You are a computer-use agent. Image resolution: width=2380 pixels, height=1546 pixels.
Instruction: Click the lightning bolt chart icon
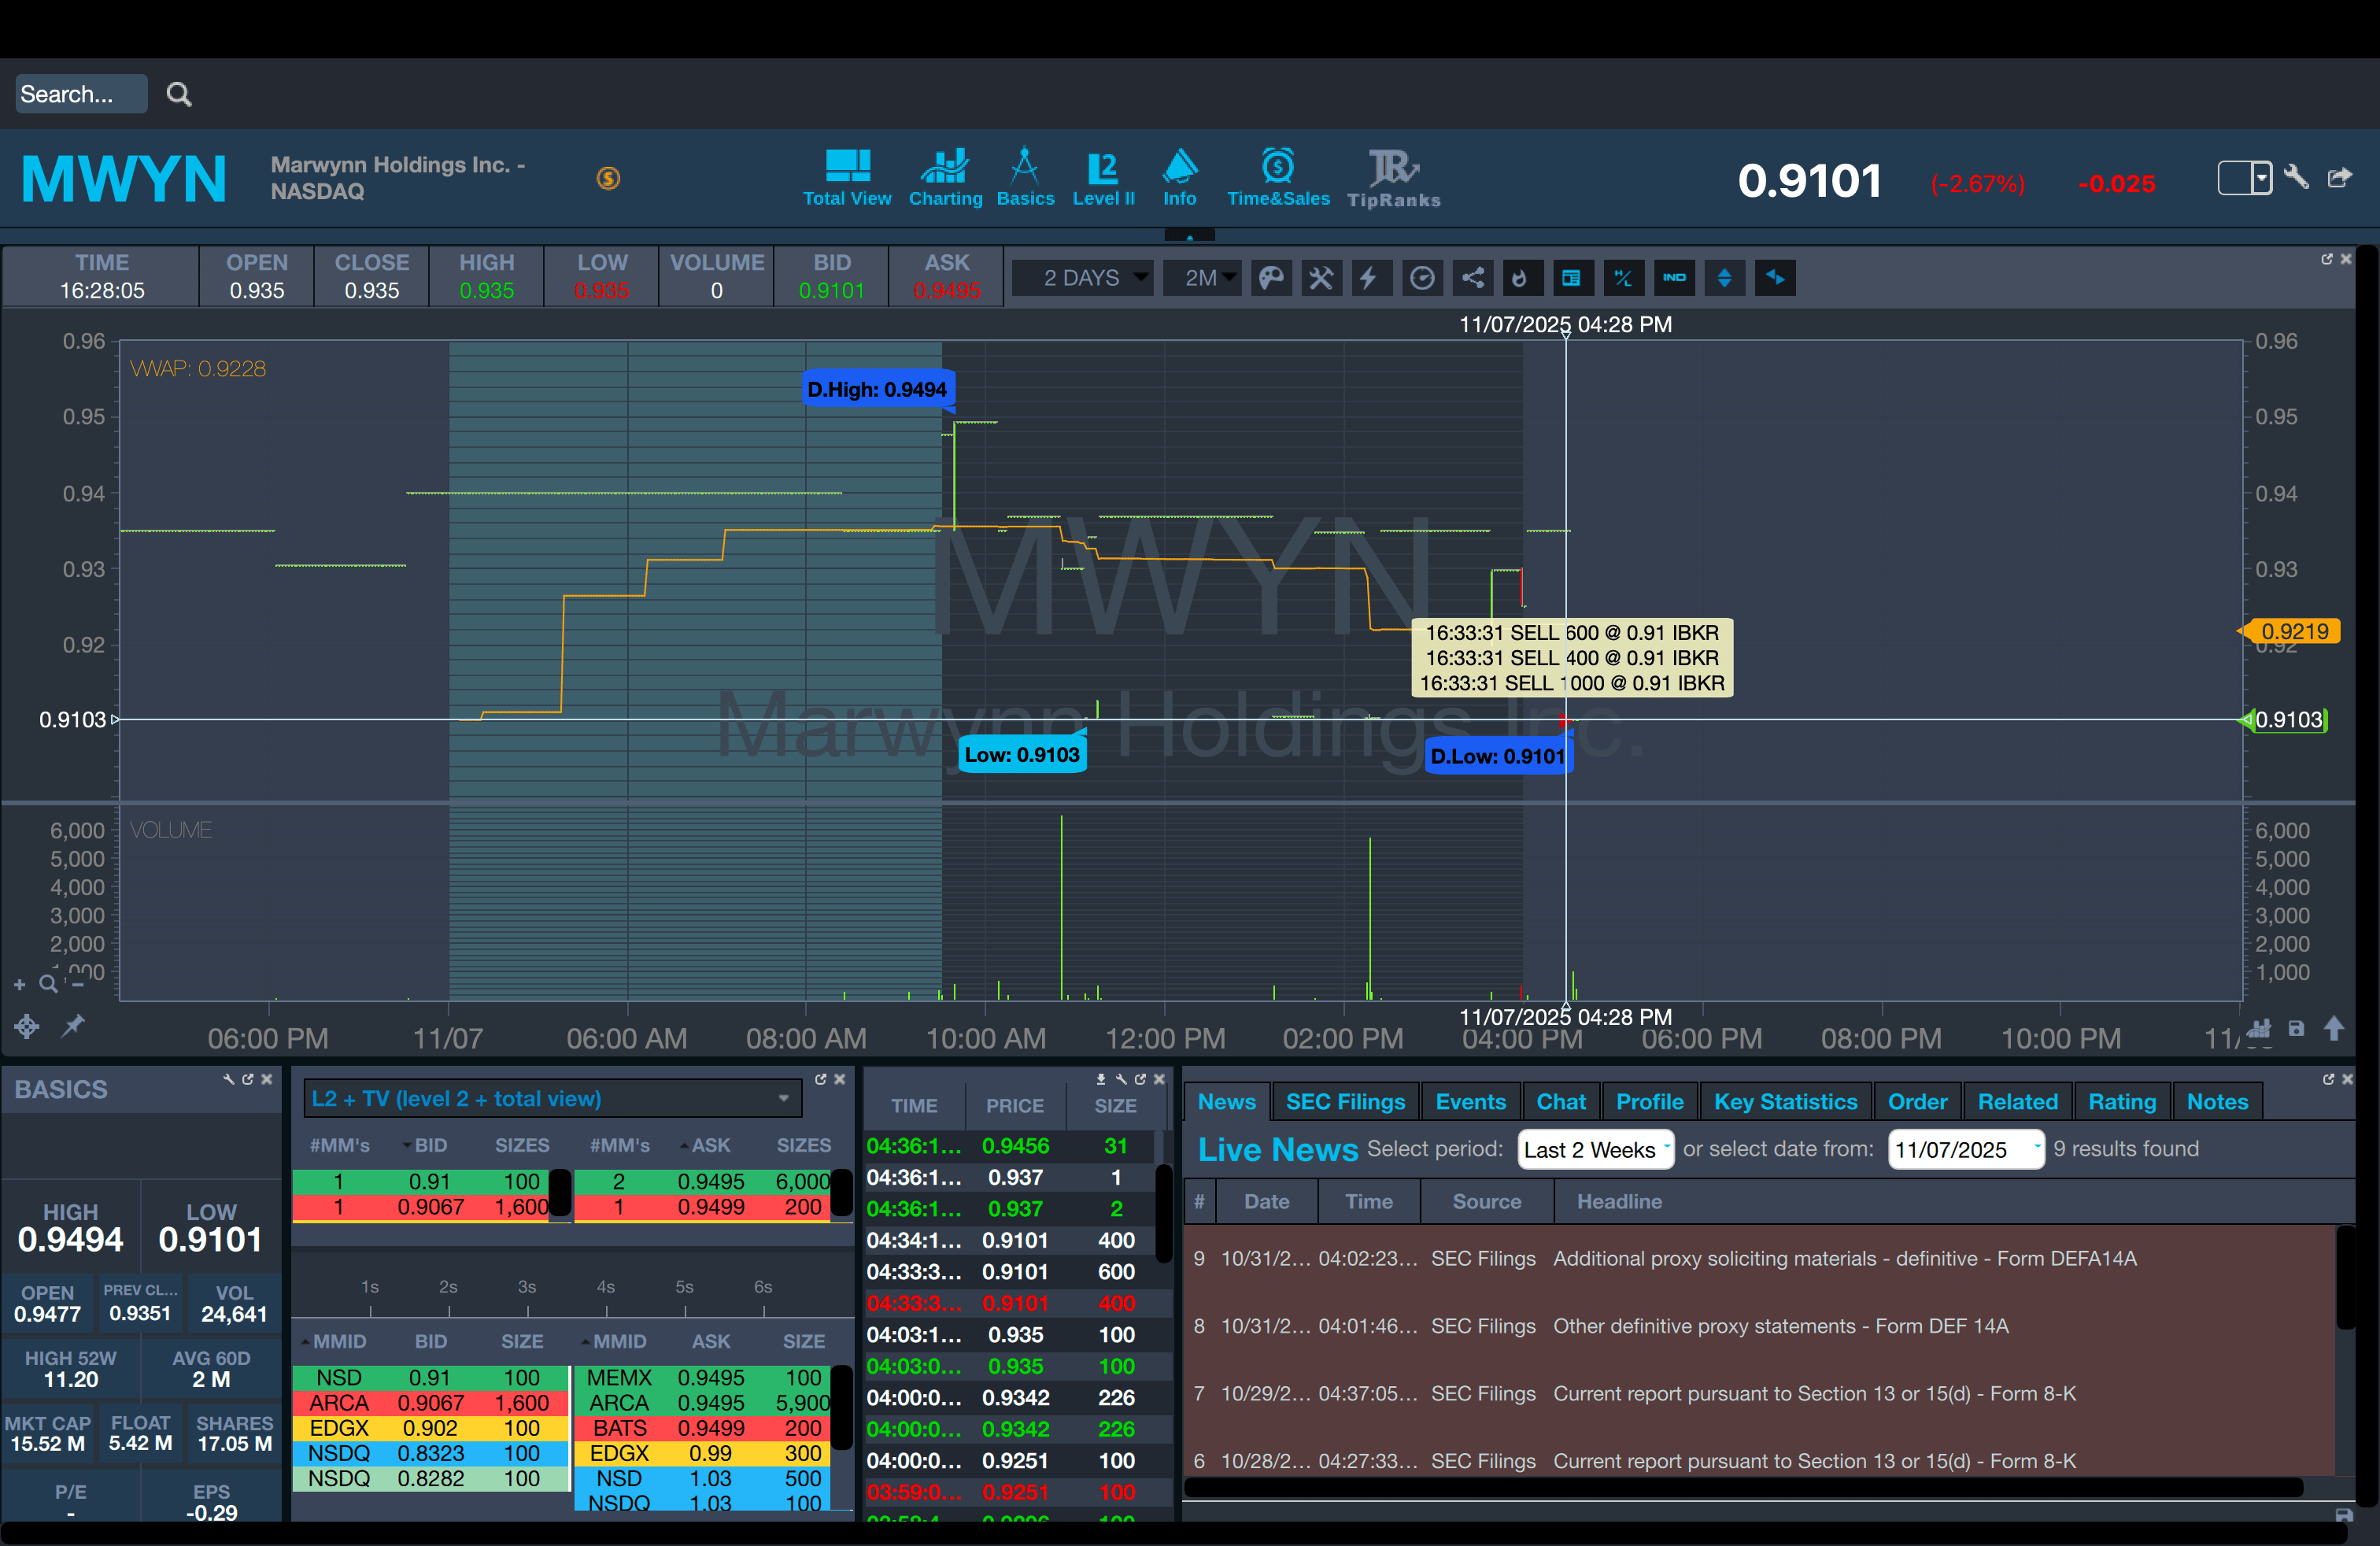[x=1369, y=278]
